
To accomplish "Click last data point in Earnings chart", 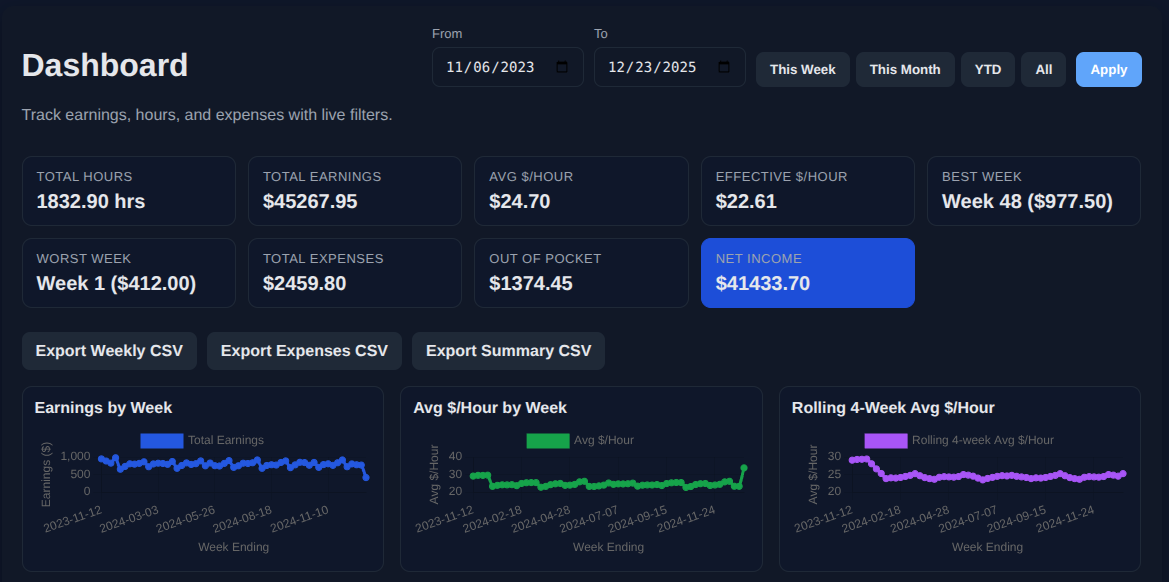I will tap(366, 478).
